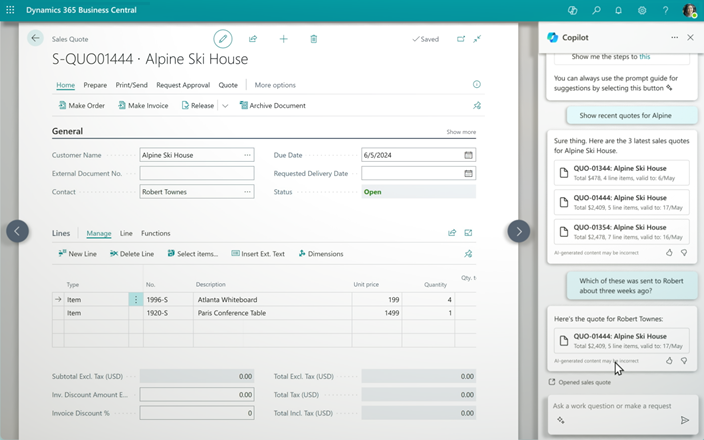The image size is (704, 440).
Task: Open the Customer Name lookup ellipsis
Action: (x=247, y=155)
